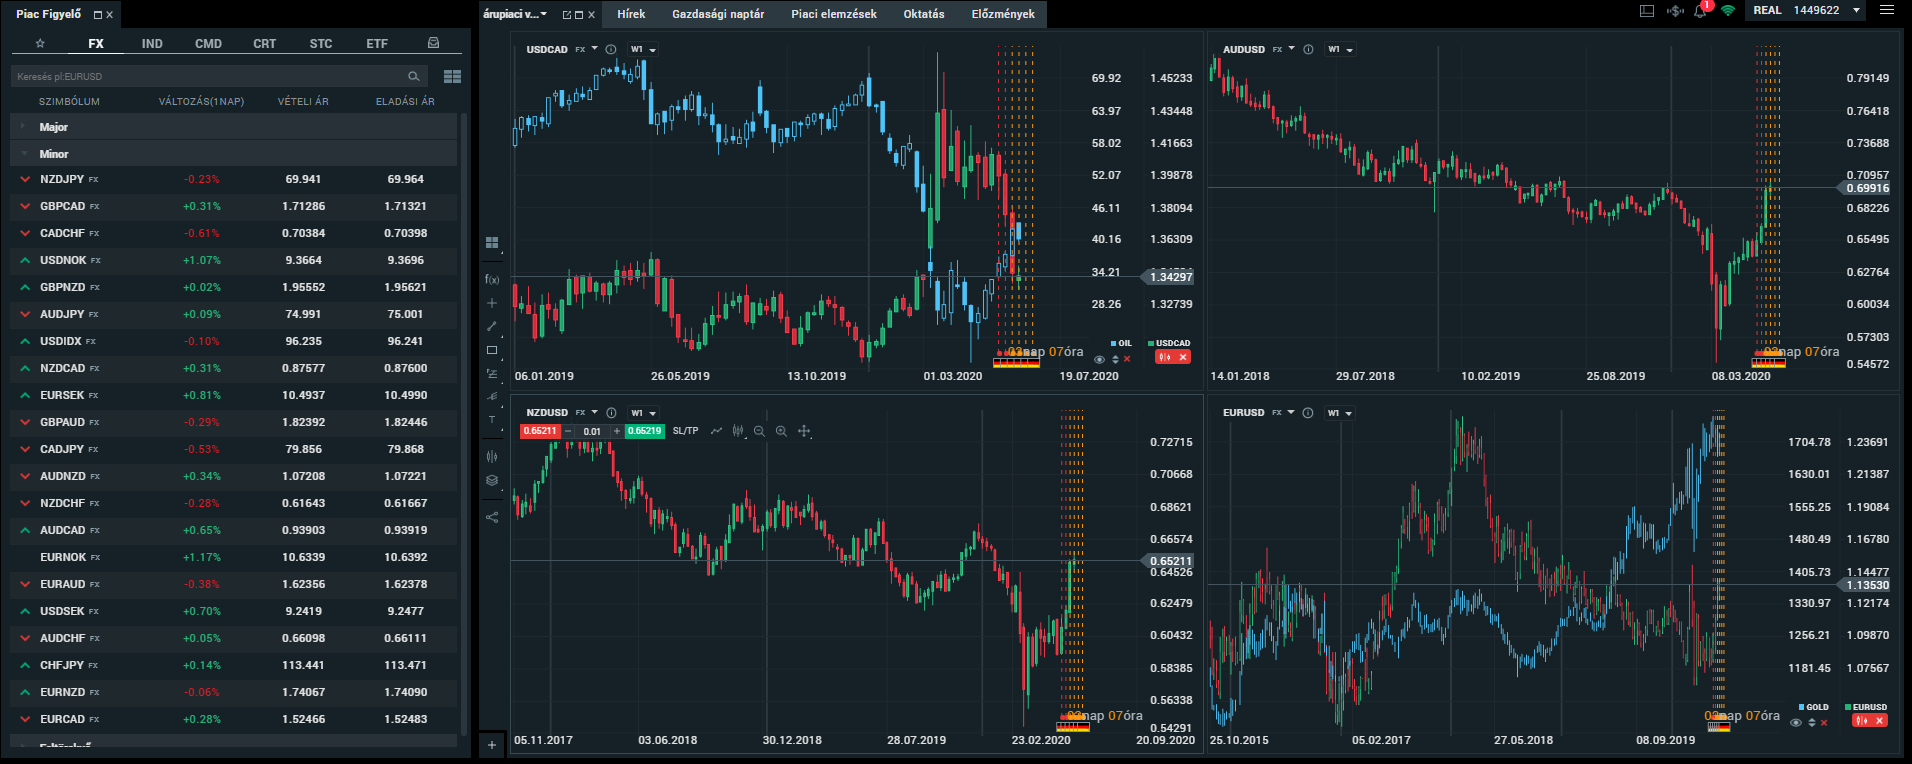Open the layers objects tool
1912x764 pixels.
(492, 480)
